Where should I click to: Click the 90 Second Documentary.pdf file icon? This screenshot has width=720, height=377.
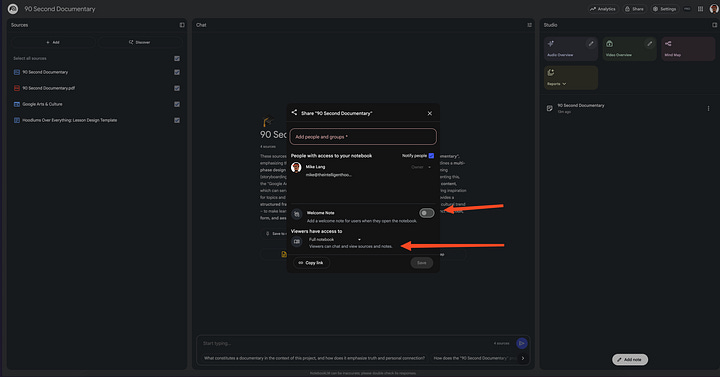tap(17, 88)
